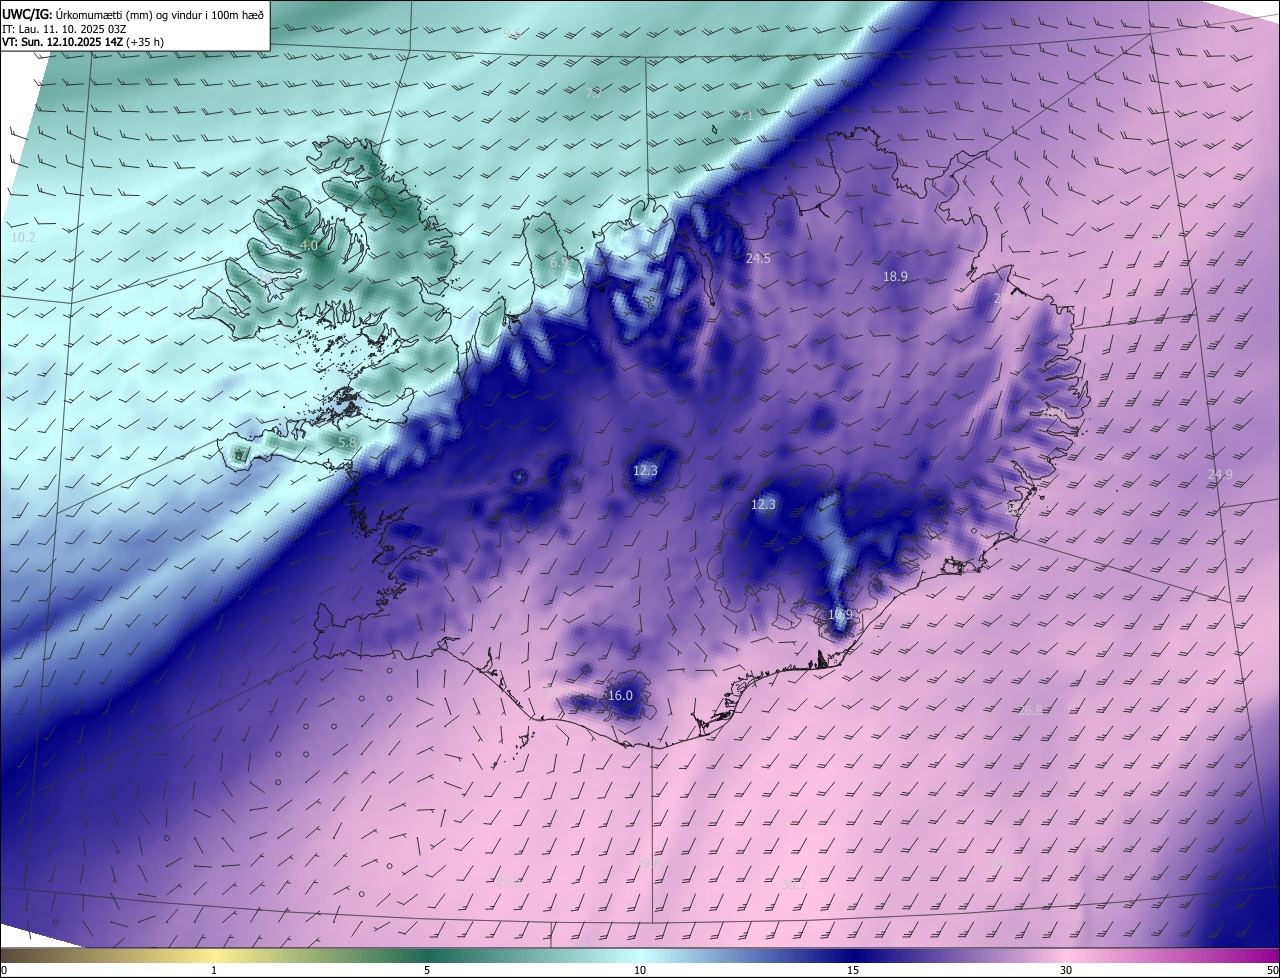Screen dimensions: 1280x978
Task: Click the 16.0 value label on the map
Action: 620,695
